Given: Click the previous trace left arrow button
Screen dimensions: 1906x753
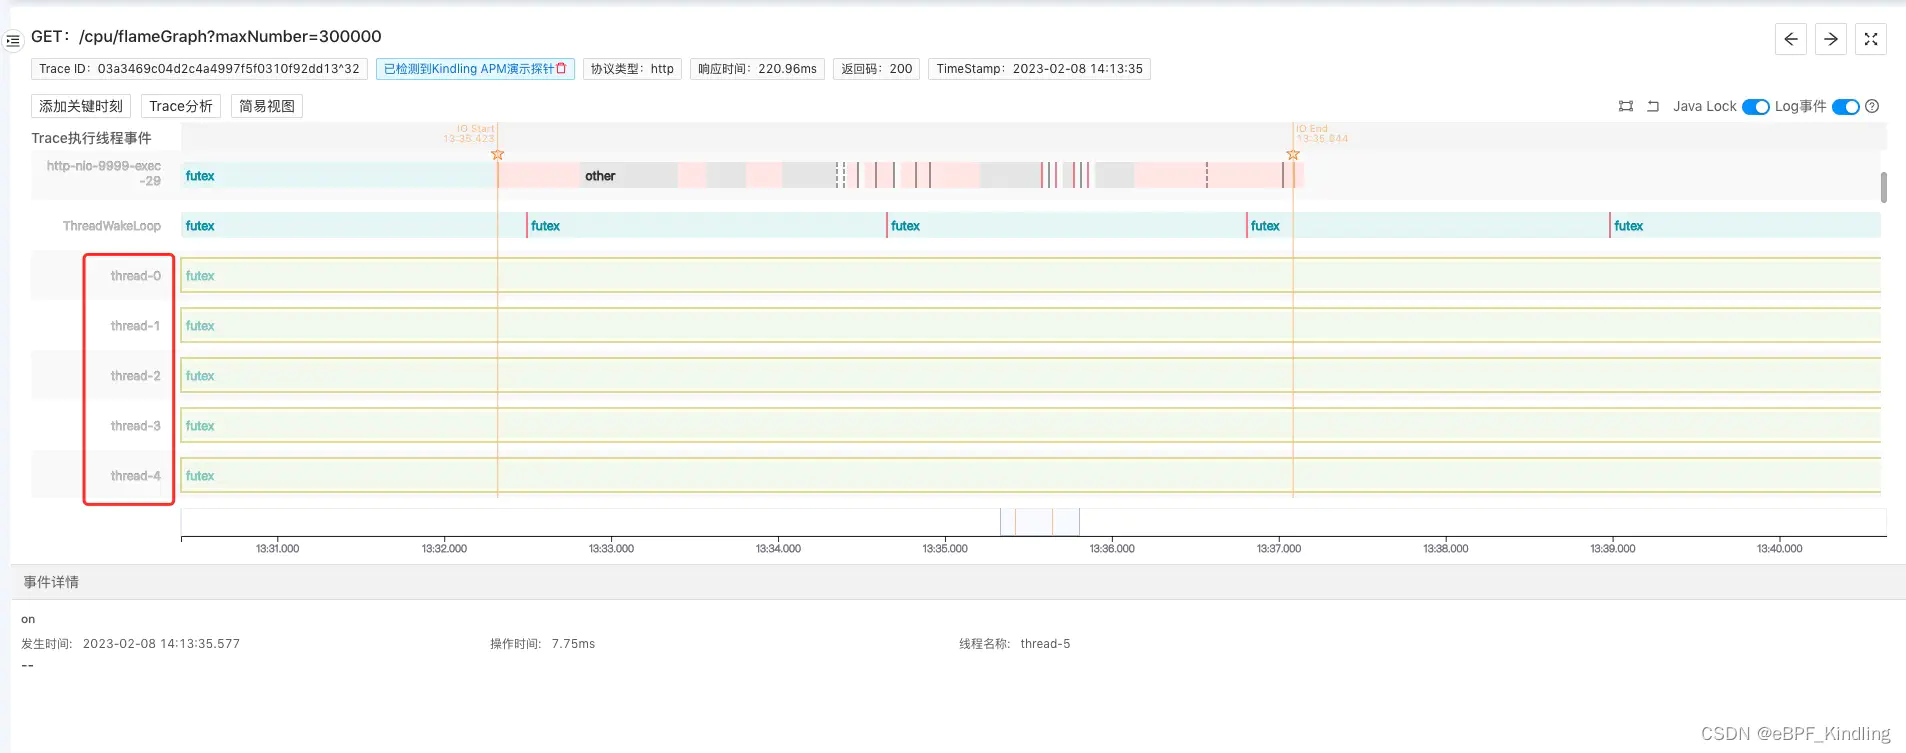Looking at the screenshot, I should click(1790, 39).
